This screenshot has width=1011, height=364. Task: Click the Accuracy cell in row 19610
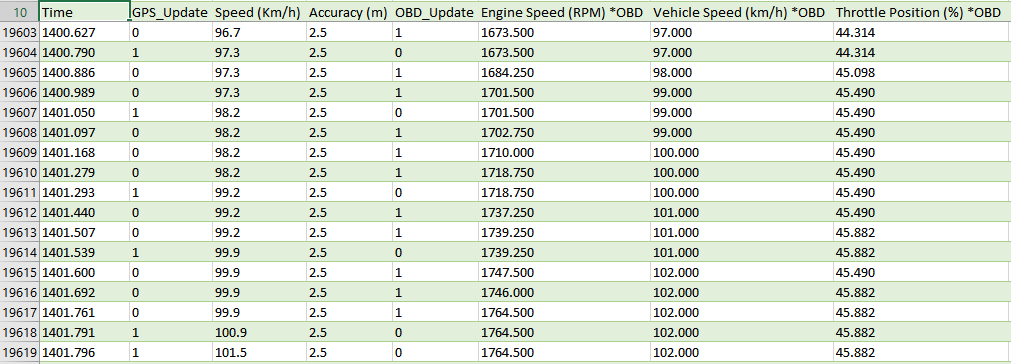[x=349, y=173]
